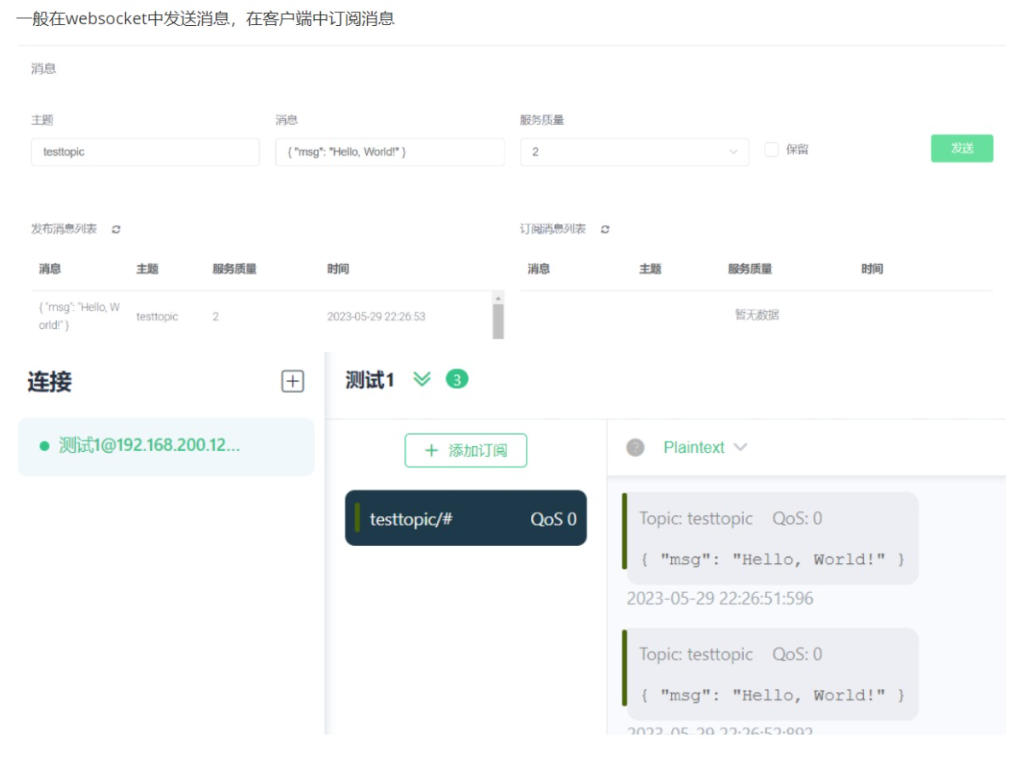Screen dimensions: 1011x768
Task: Click the publish list scrollbar thumb
Action: (x=498, y=321)
